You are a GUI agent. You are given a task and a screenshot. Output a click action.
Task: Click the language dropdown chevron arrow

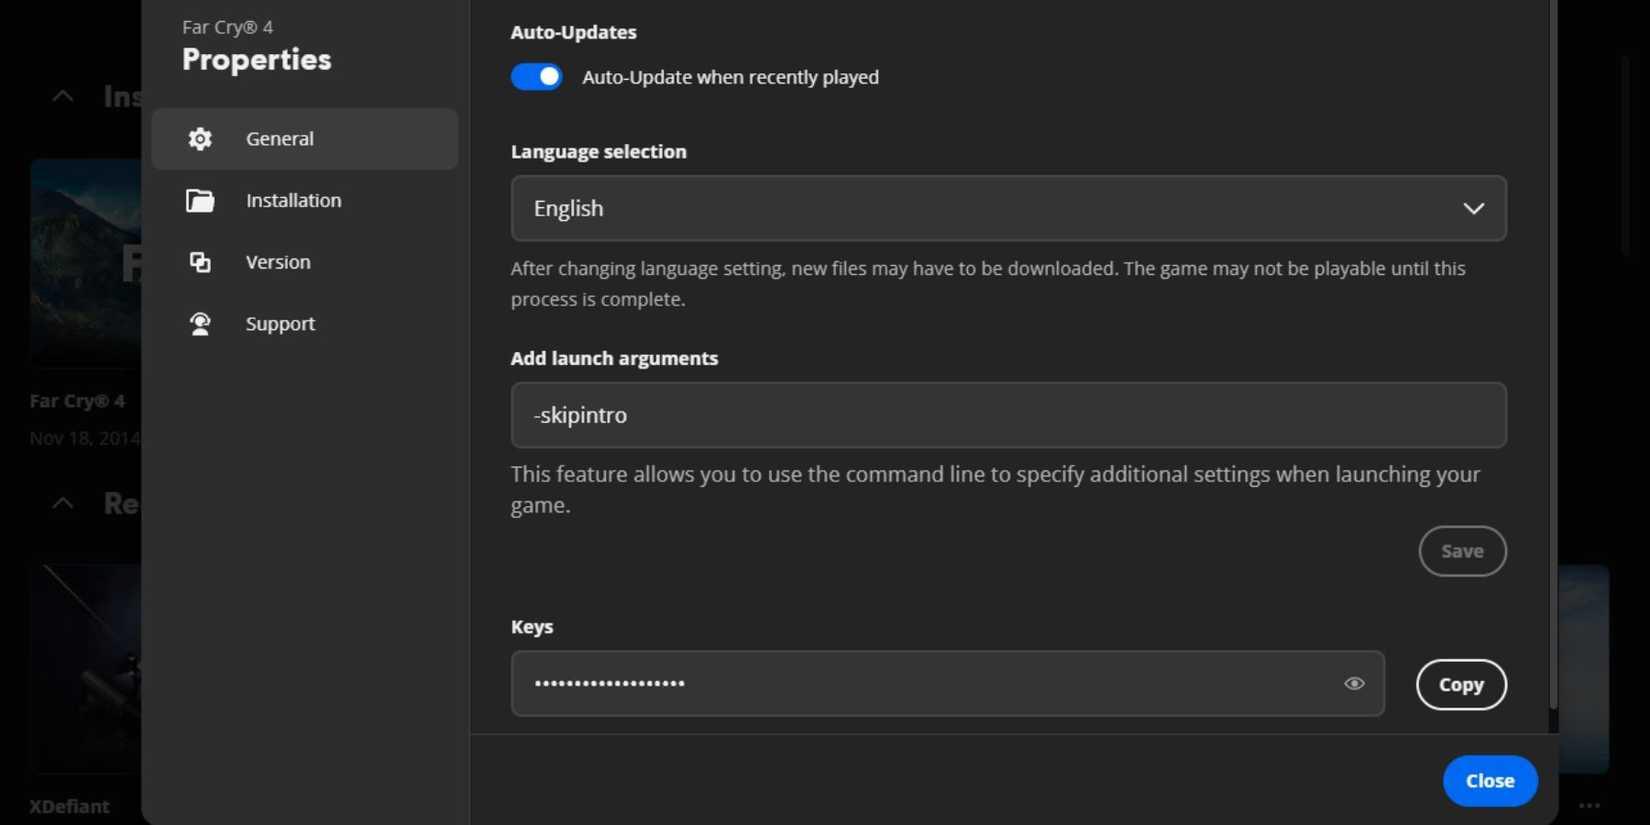[x=1474, y=208]
